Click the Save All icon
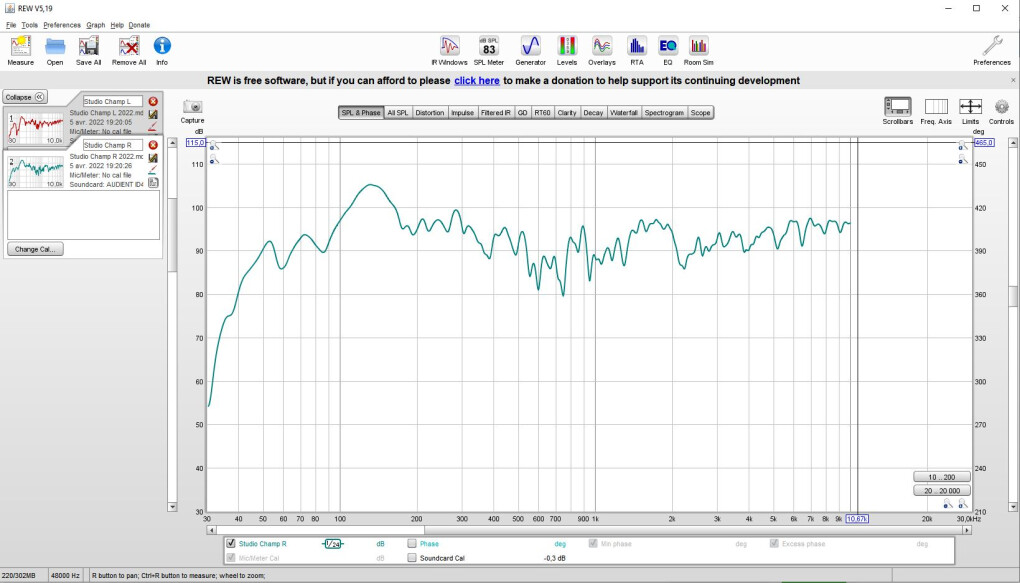The image size is (1020, 583). pyautogui.click(x=88, y=46)
